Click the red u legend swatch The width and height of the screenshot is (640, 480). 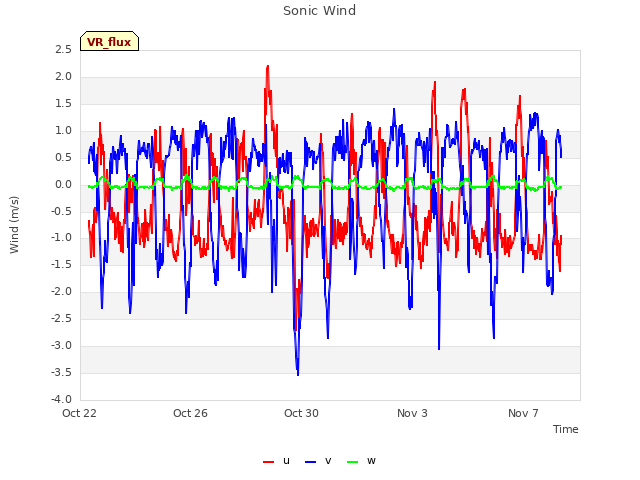tap(269, 462)
